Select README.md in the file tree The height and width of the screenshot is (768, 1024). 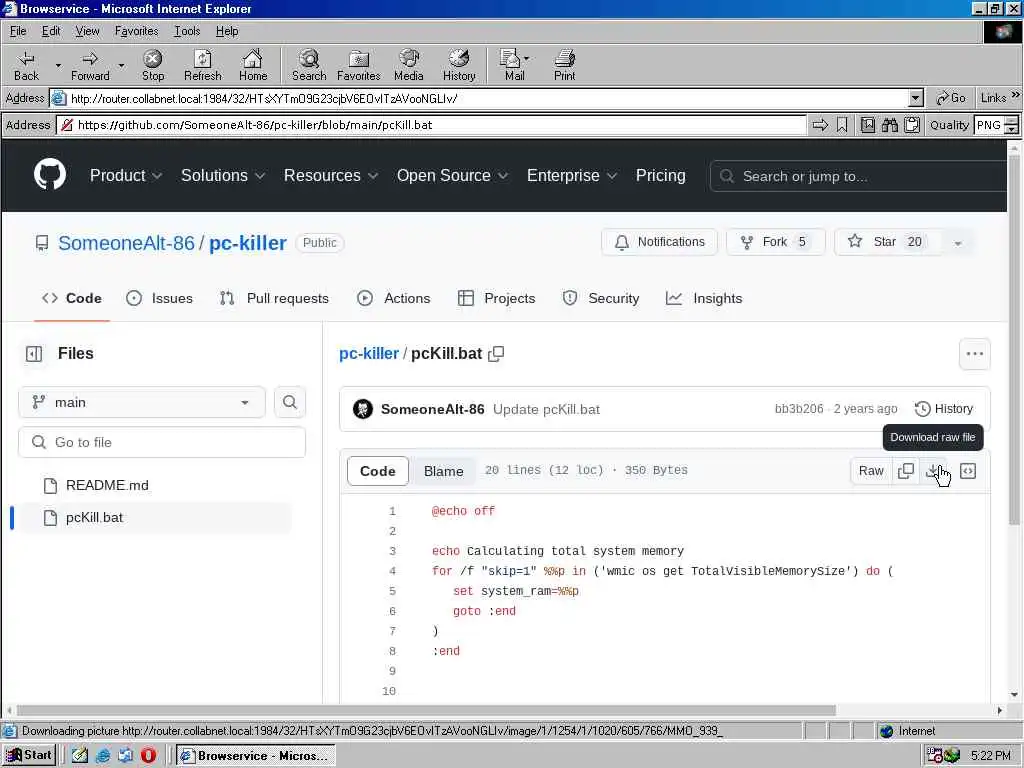[x=107, y=485]
